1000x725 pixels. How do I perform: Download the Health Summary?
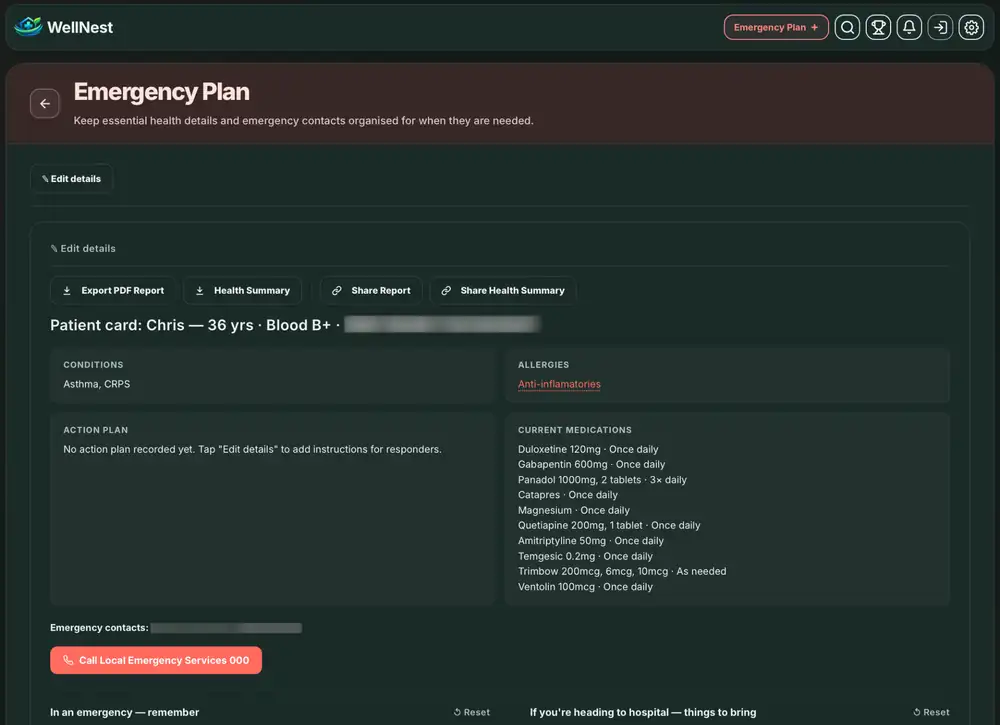(x=242, y=291)
